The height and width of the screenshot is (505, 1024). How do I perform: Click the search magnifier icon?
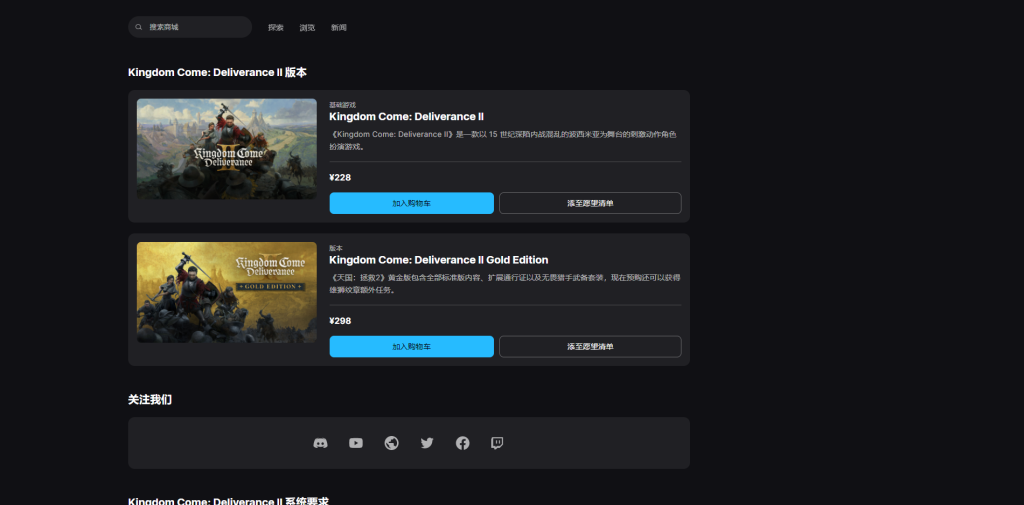138,27
